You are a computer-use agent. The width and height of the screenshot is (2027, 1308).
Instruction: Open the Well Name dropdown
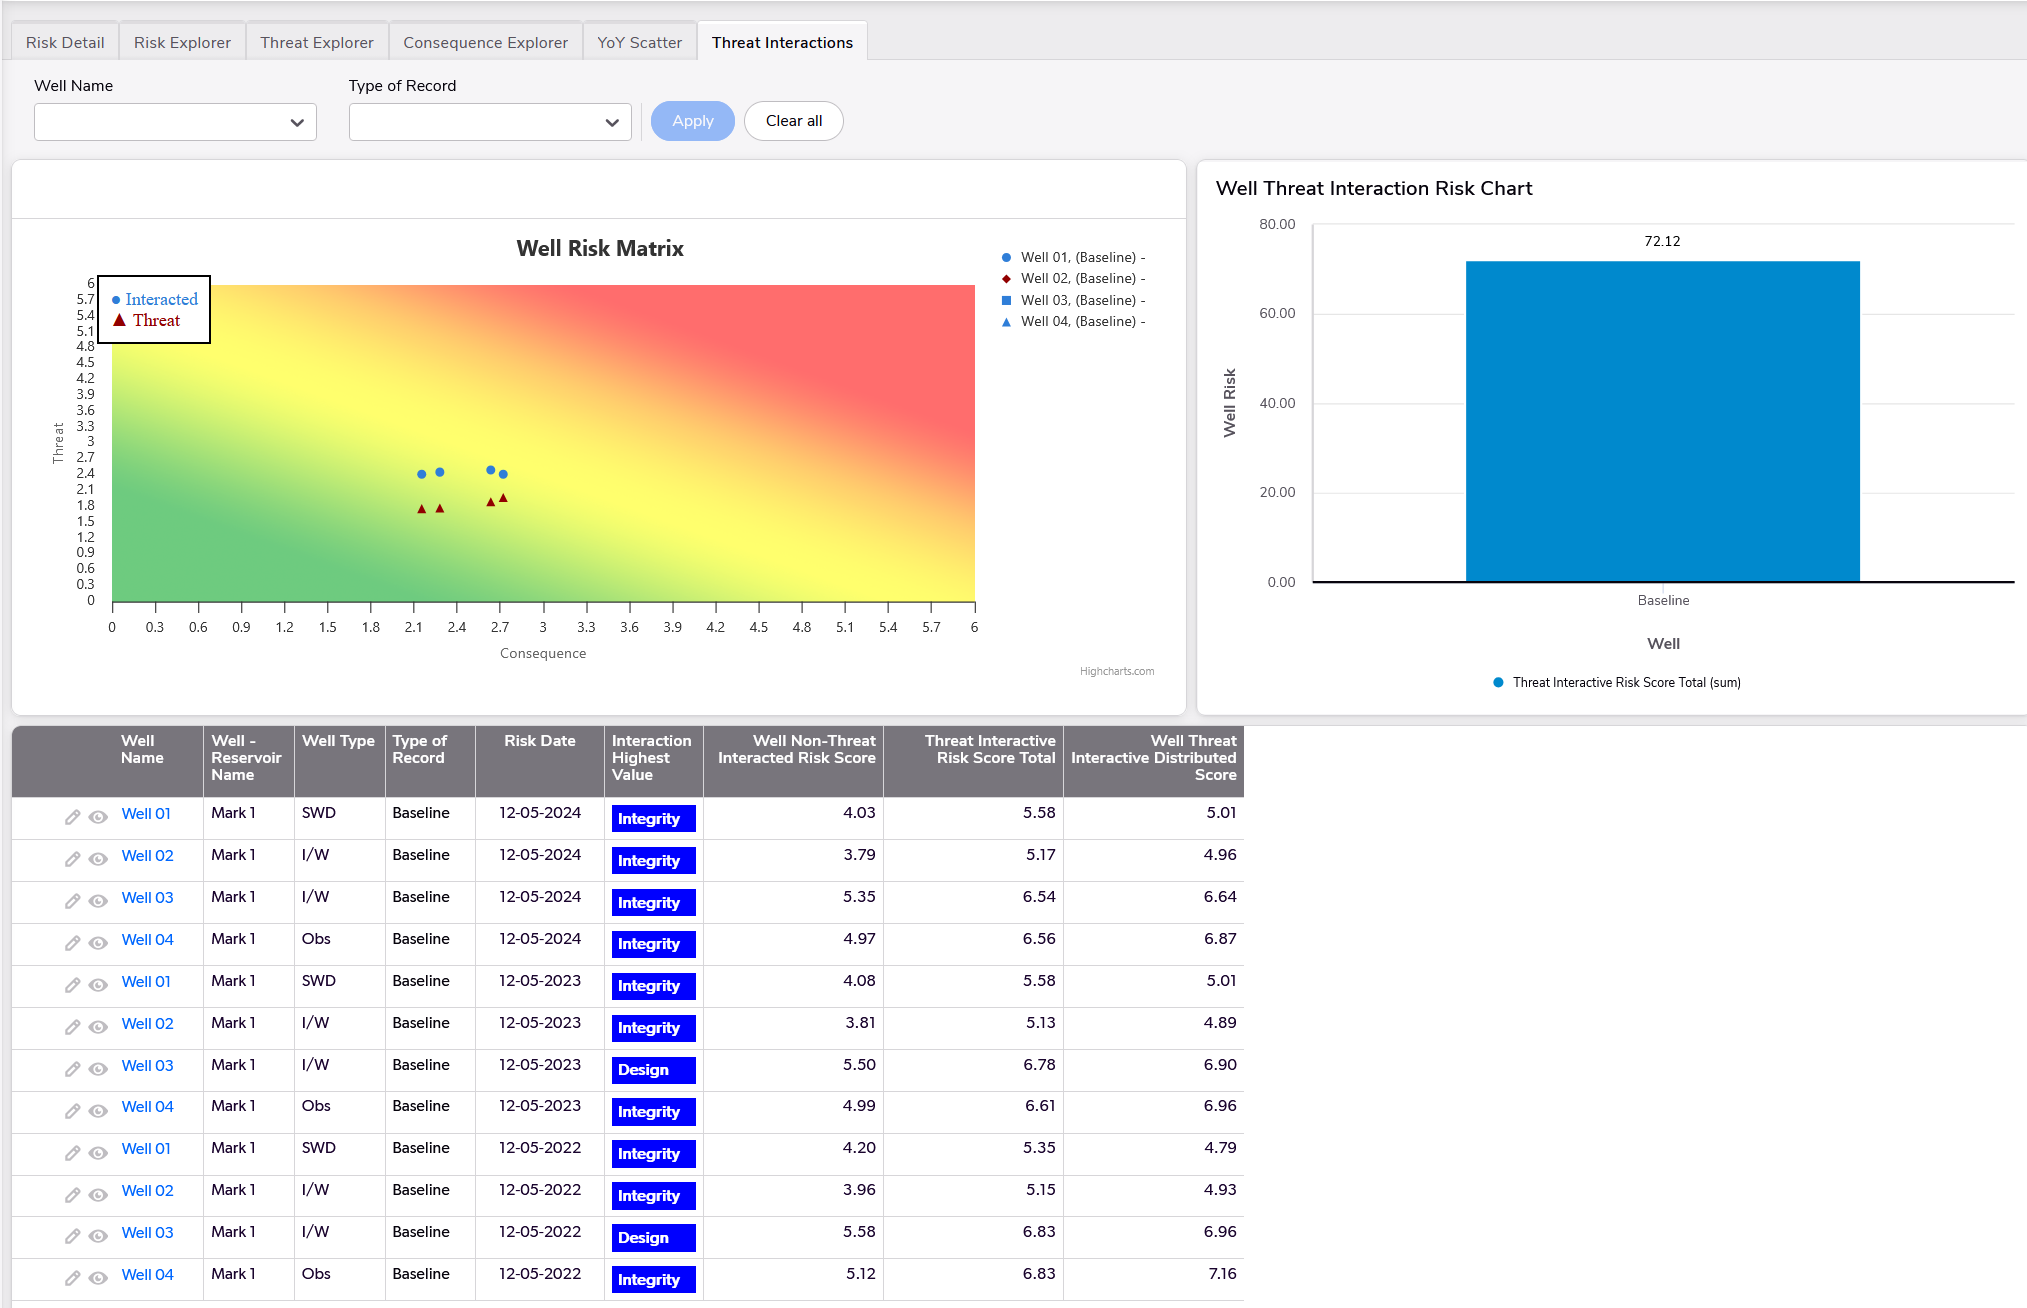coord(175,122)
